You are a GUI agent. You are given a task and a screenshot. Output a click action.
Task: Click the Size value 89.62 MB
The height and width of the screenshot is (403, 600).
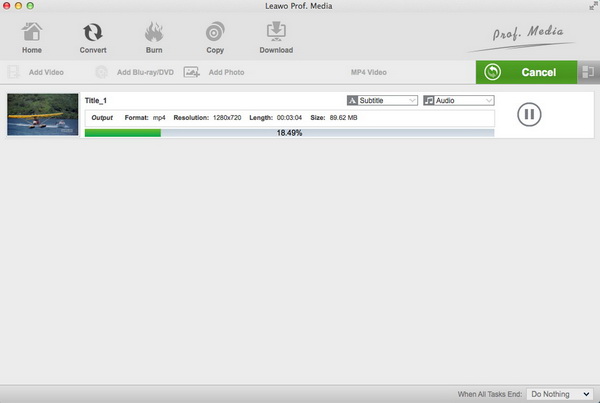click(x=343, y=117)
